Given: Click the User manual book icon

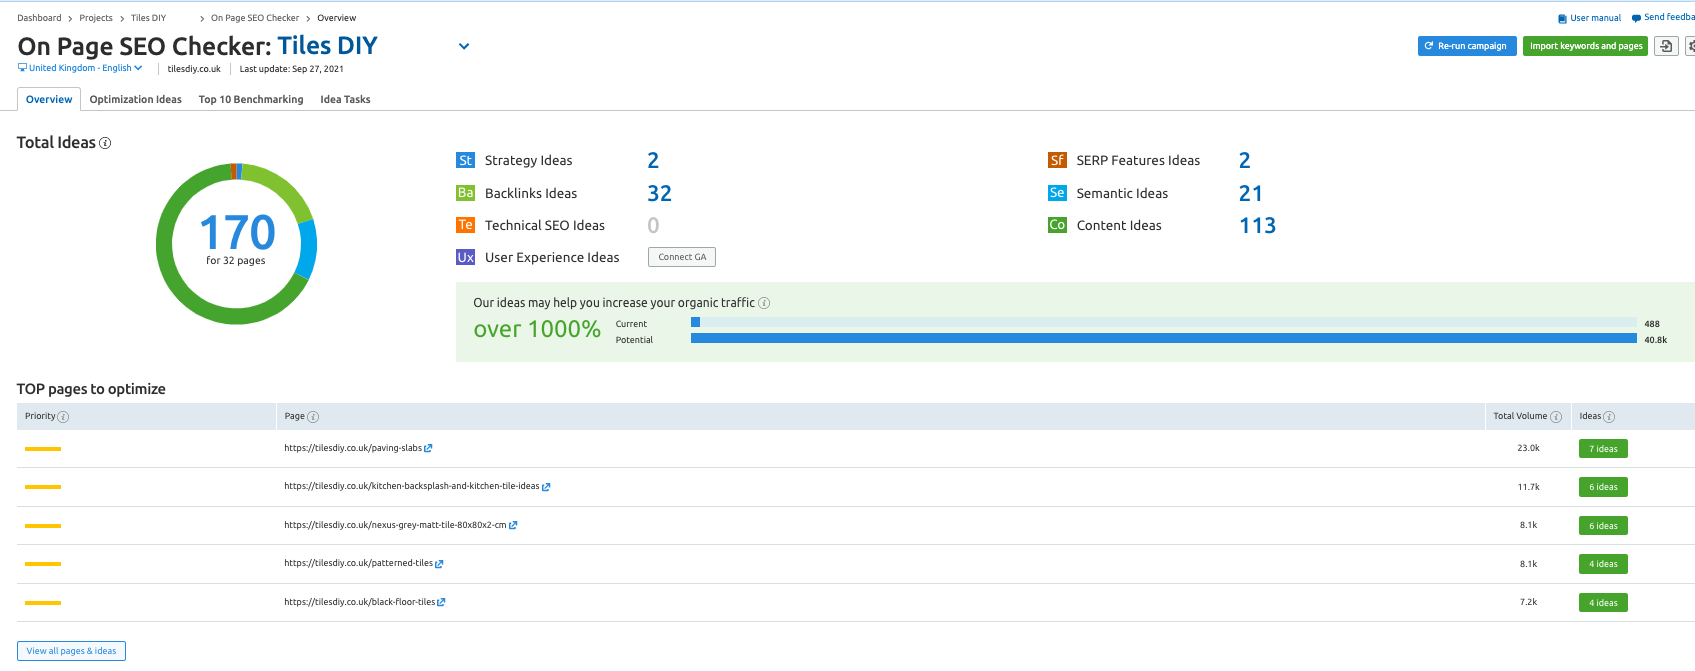Looking at the screenshot, I should [x=1562, y=18].
